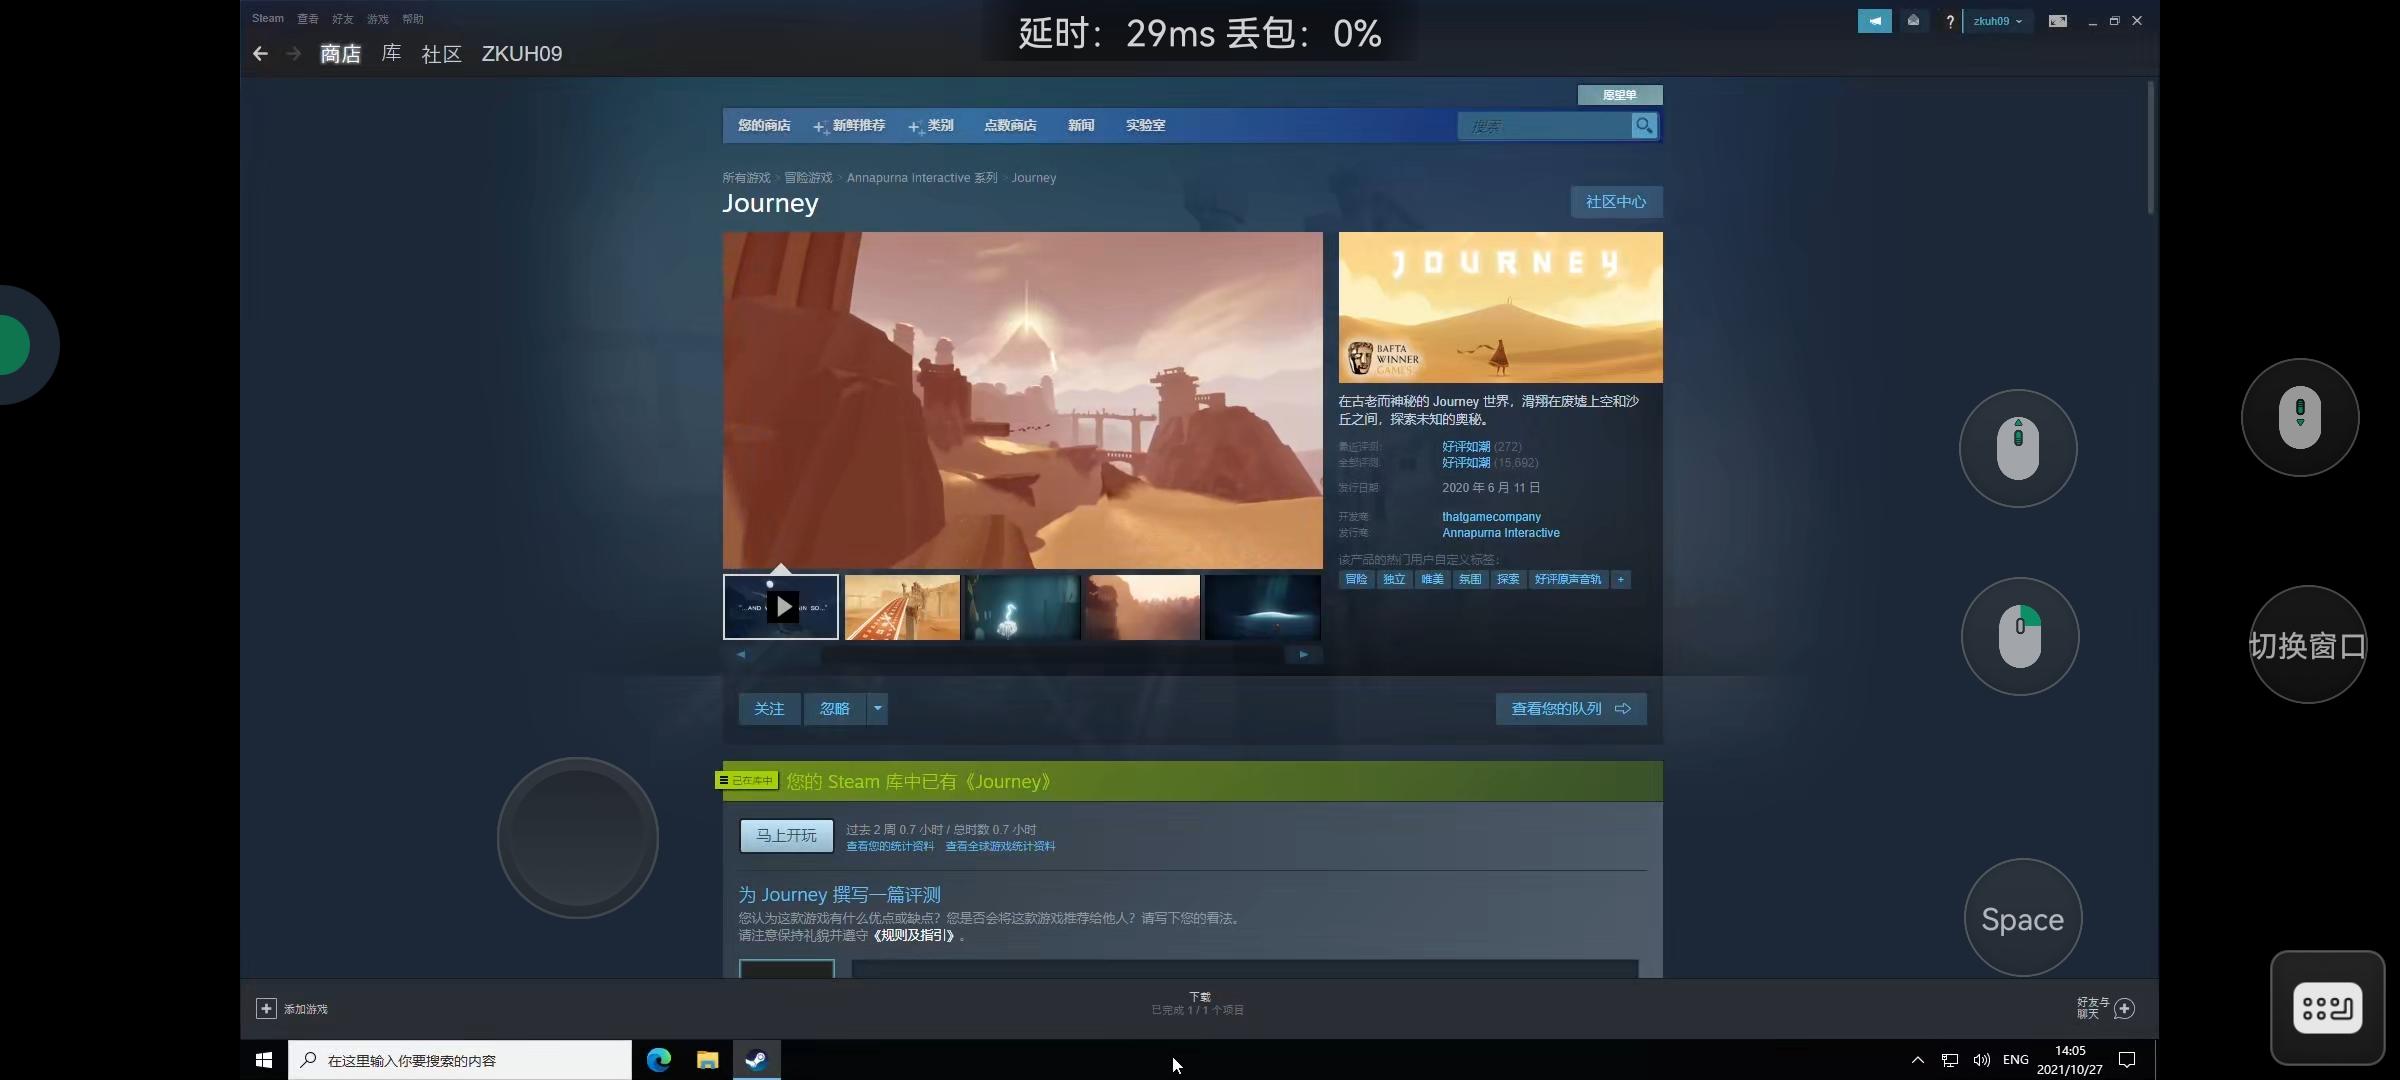The height and width of the screenshot is (1080, 2400).
Task: Click the forward navigation arrow
Action: tap(293, 54)
